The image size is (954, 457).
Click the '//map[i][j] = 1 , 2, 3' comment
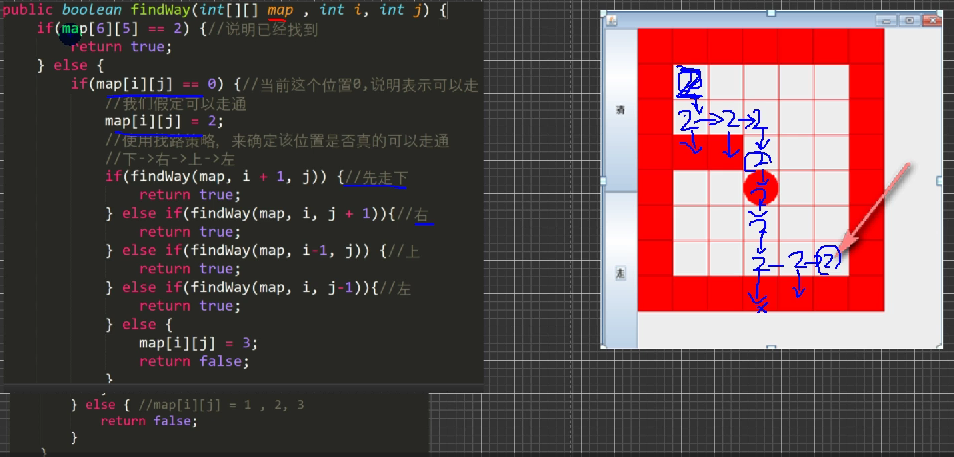pyautogui.click(x=221, y=405)
